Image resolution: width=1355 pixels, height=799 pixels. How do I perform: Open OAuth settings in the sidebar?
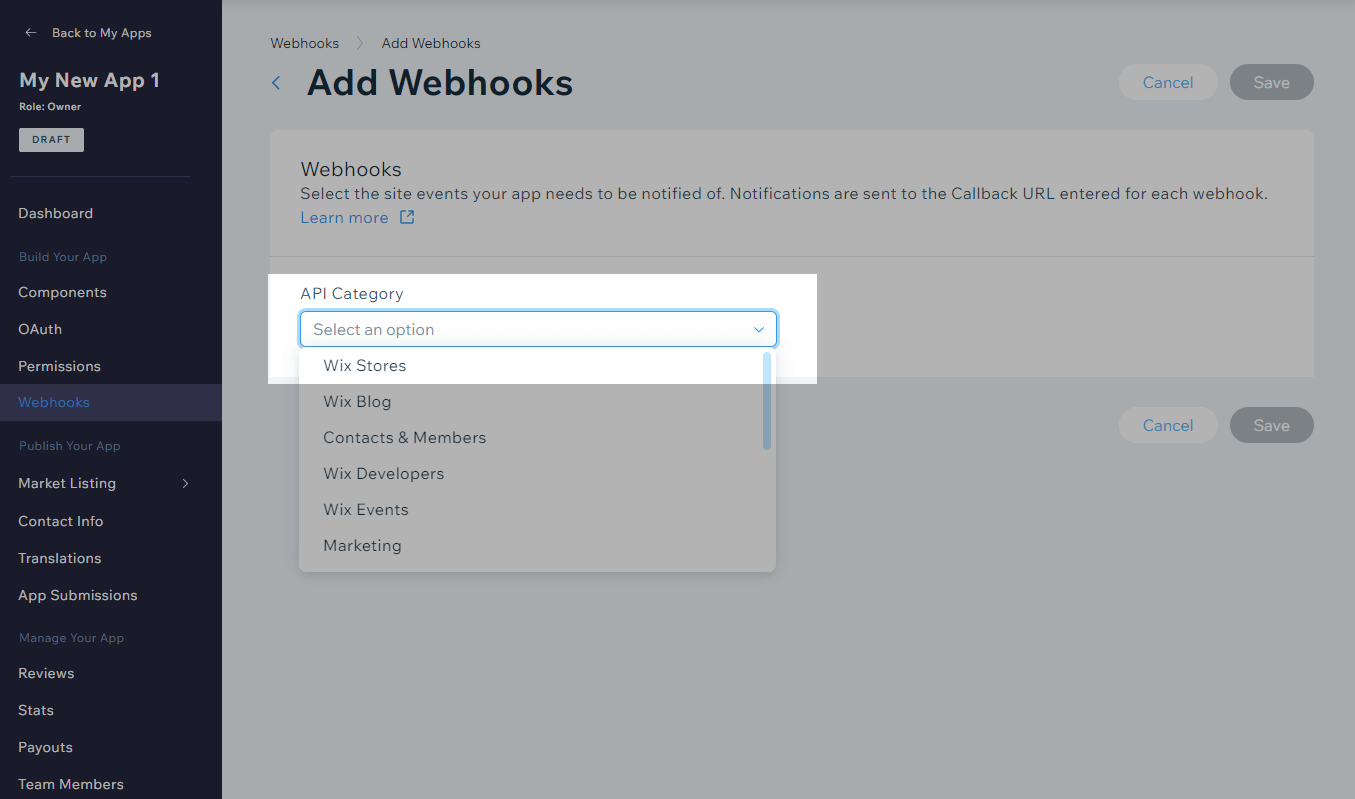(x=40, y=329)
